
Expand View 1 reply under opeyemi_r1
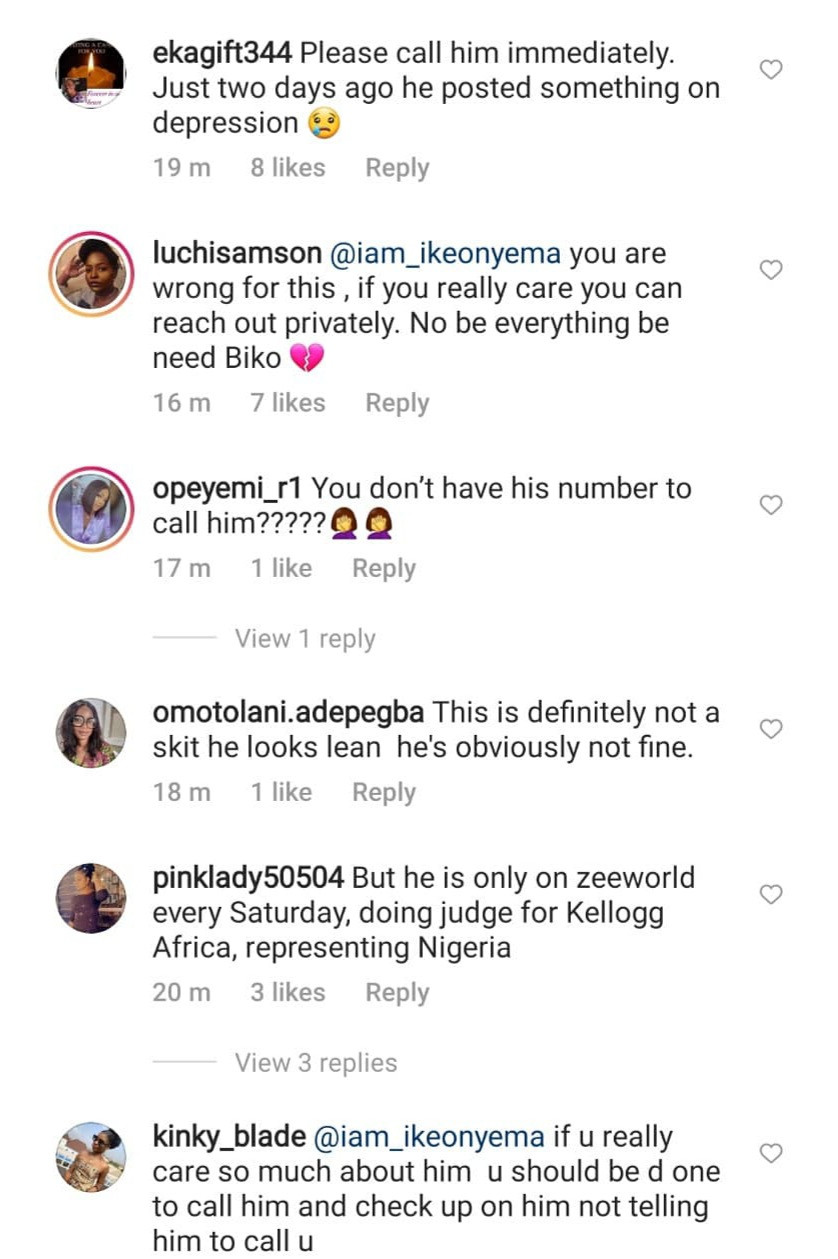click(x=305, y=639)
